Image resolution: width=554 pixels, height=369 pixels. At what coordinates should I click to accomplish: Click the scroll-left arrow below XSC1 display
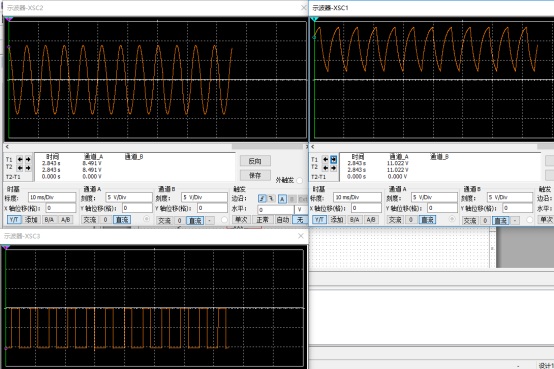click(312, 146)
